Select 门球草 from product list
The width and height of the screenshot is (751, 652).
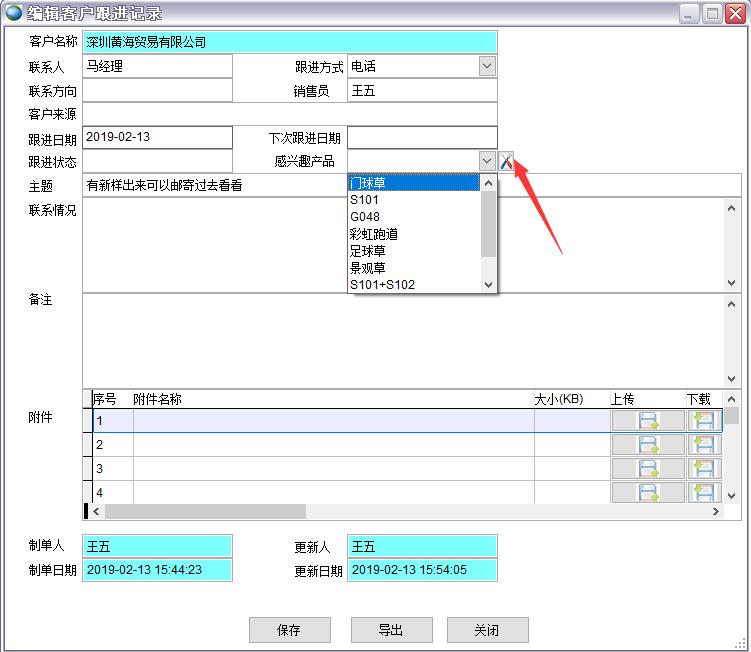(414, 183)
